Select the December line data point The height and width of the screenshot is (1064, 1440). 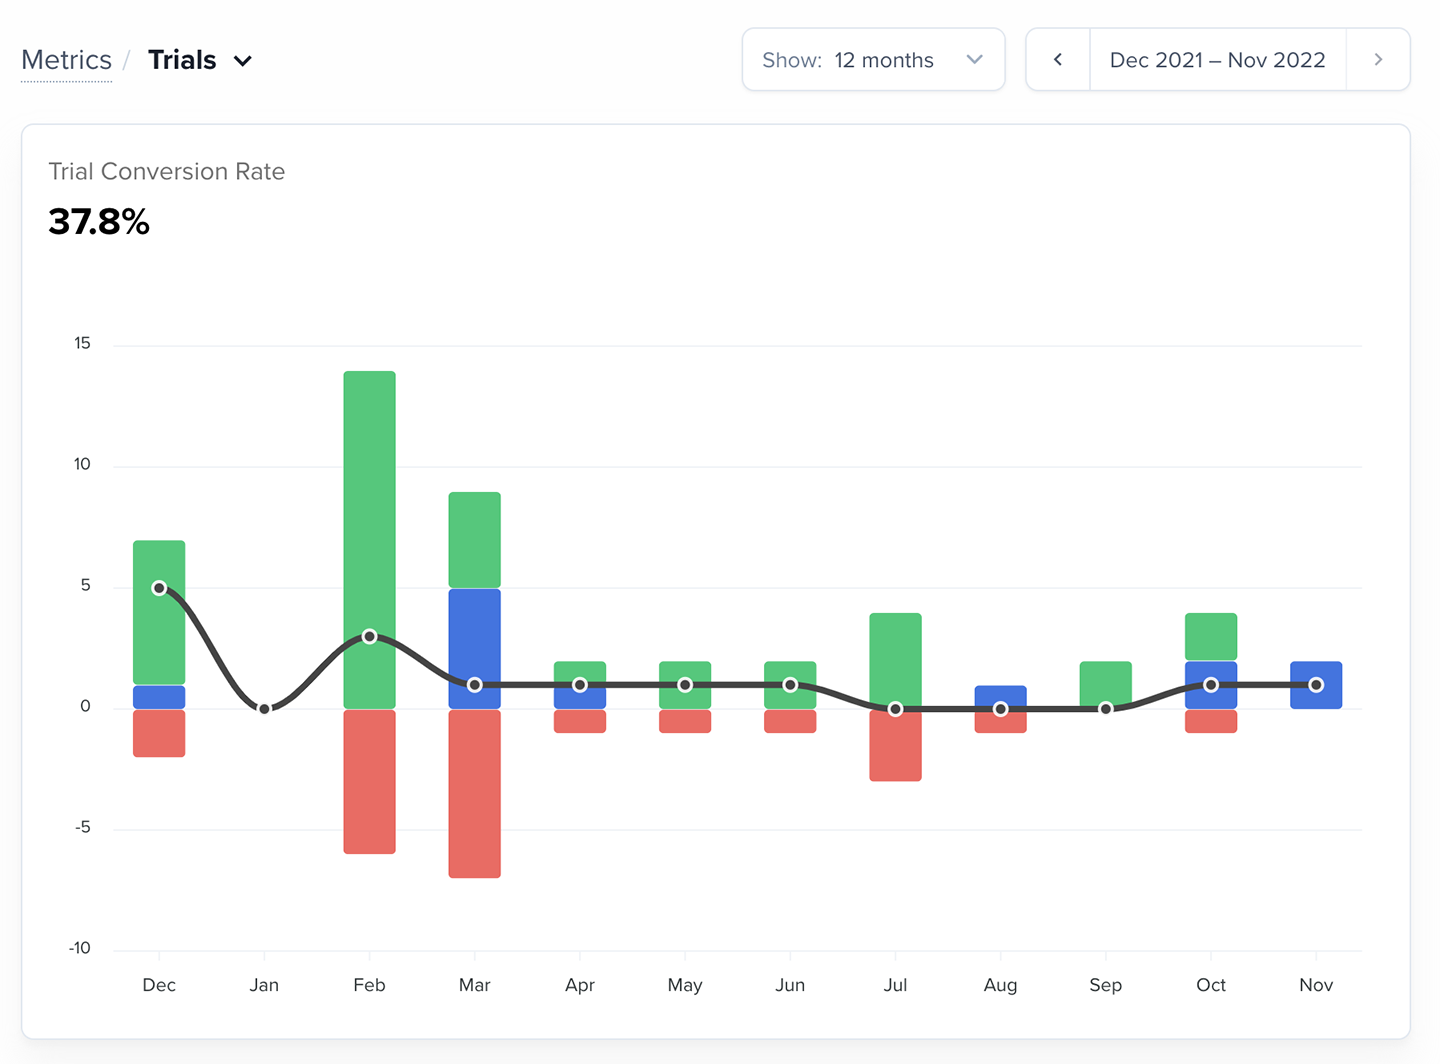[x=159, y=588]
